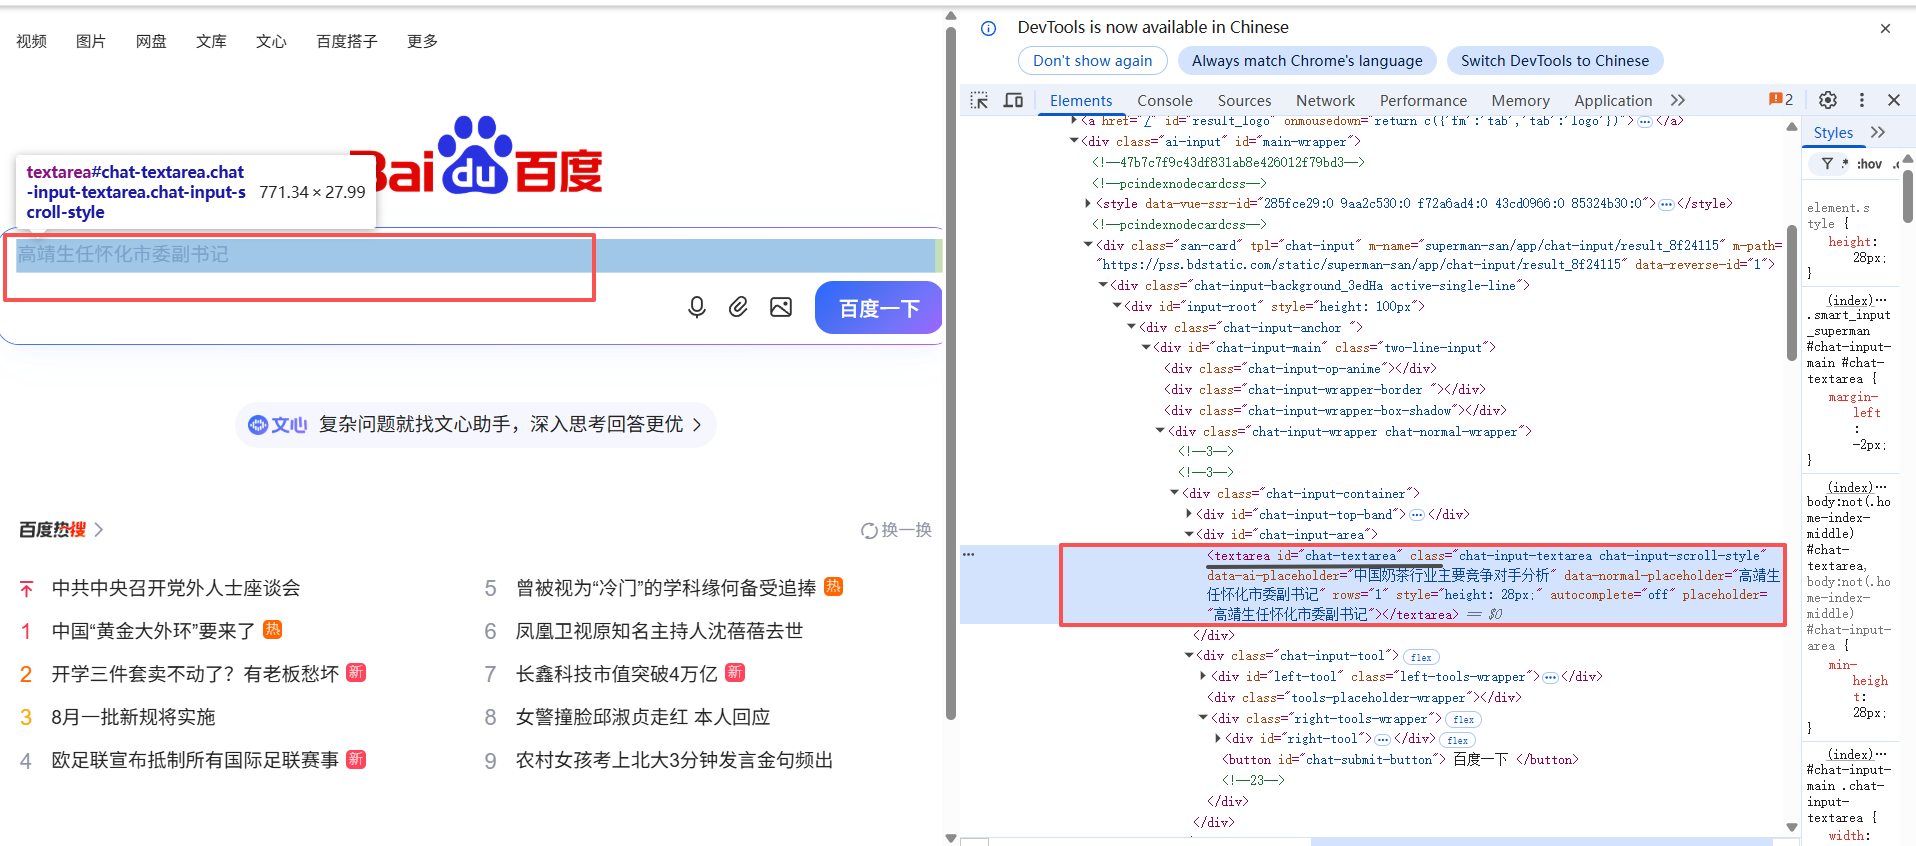1916x846 pixels.
Task: Select the Elements tab
Action: pyautogui.click(x=1081, y=100)
